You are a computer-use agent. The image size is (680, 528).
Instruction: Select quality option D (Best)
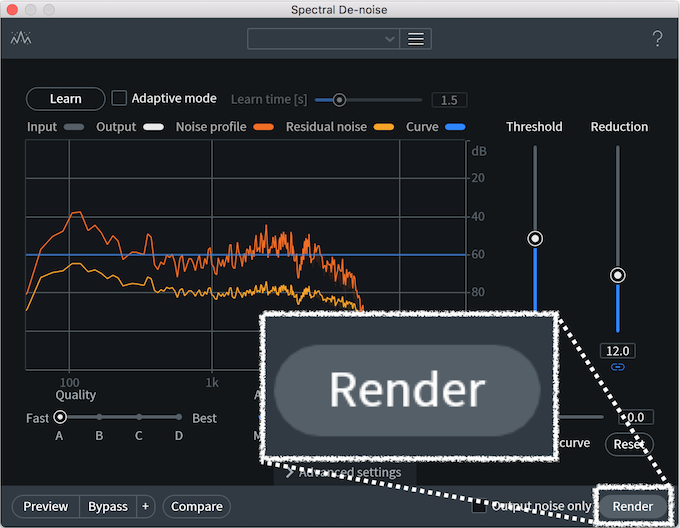(x=179, y=417)
